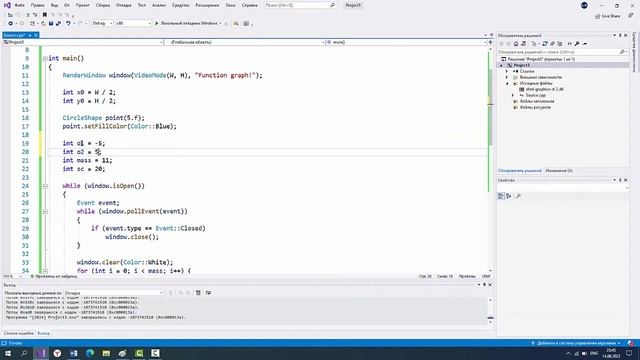Switch to Обозреватель решений bottom tab

tap(520, 171)
